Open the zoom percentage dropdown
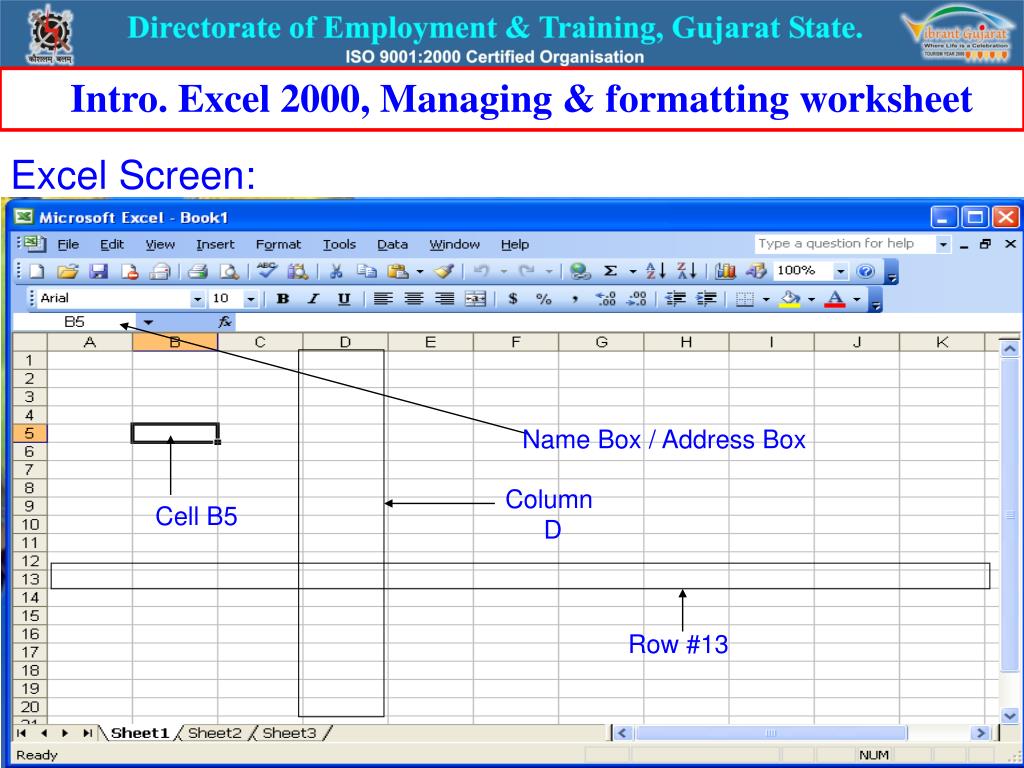Screen dimensions: 1024x768 pos(840,269)
